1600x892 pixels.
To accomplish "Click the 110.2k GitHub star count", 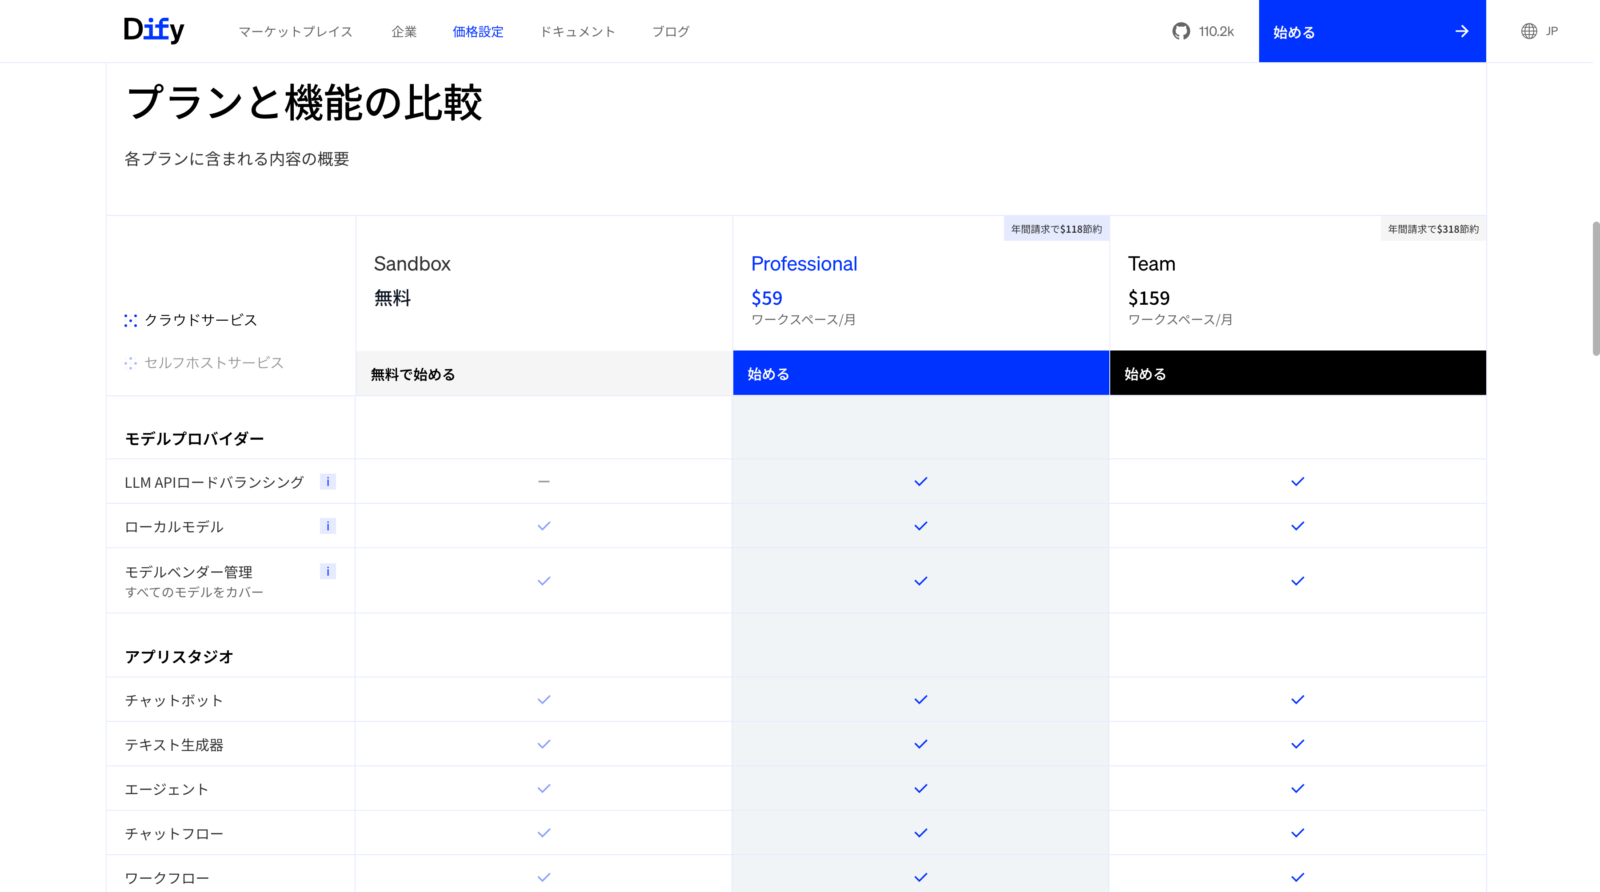I will click(x=1216, y=32).
